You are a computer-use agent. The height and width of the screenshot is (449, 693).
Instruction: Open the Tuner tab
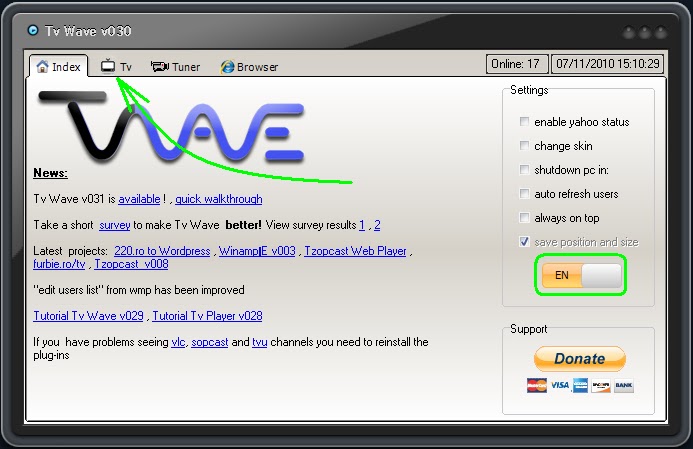coord(175,67)
